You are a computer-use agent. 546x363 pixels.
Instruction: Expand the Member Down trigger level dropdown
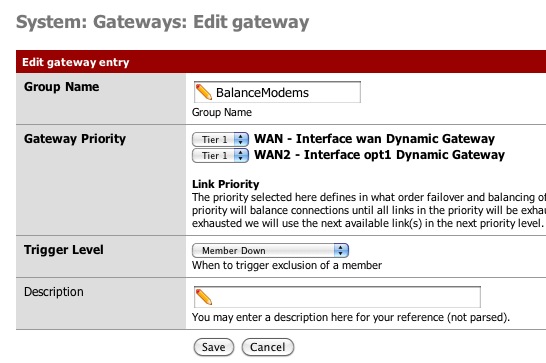point(270,250)
